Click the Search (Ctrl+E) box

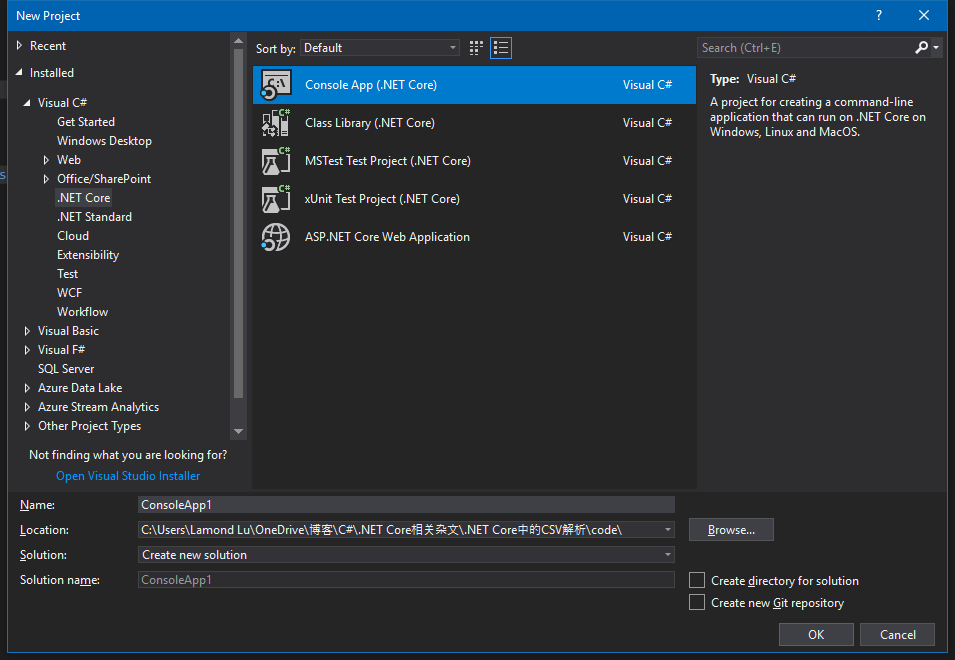pyautogui.click(x=805, y=47)
